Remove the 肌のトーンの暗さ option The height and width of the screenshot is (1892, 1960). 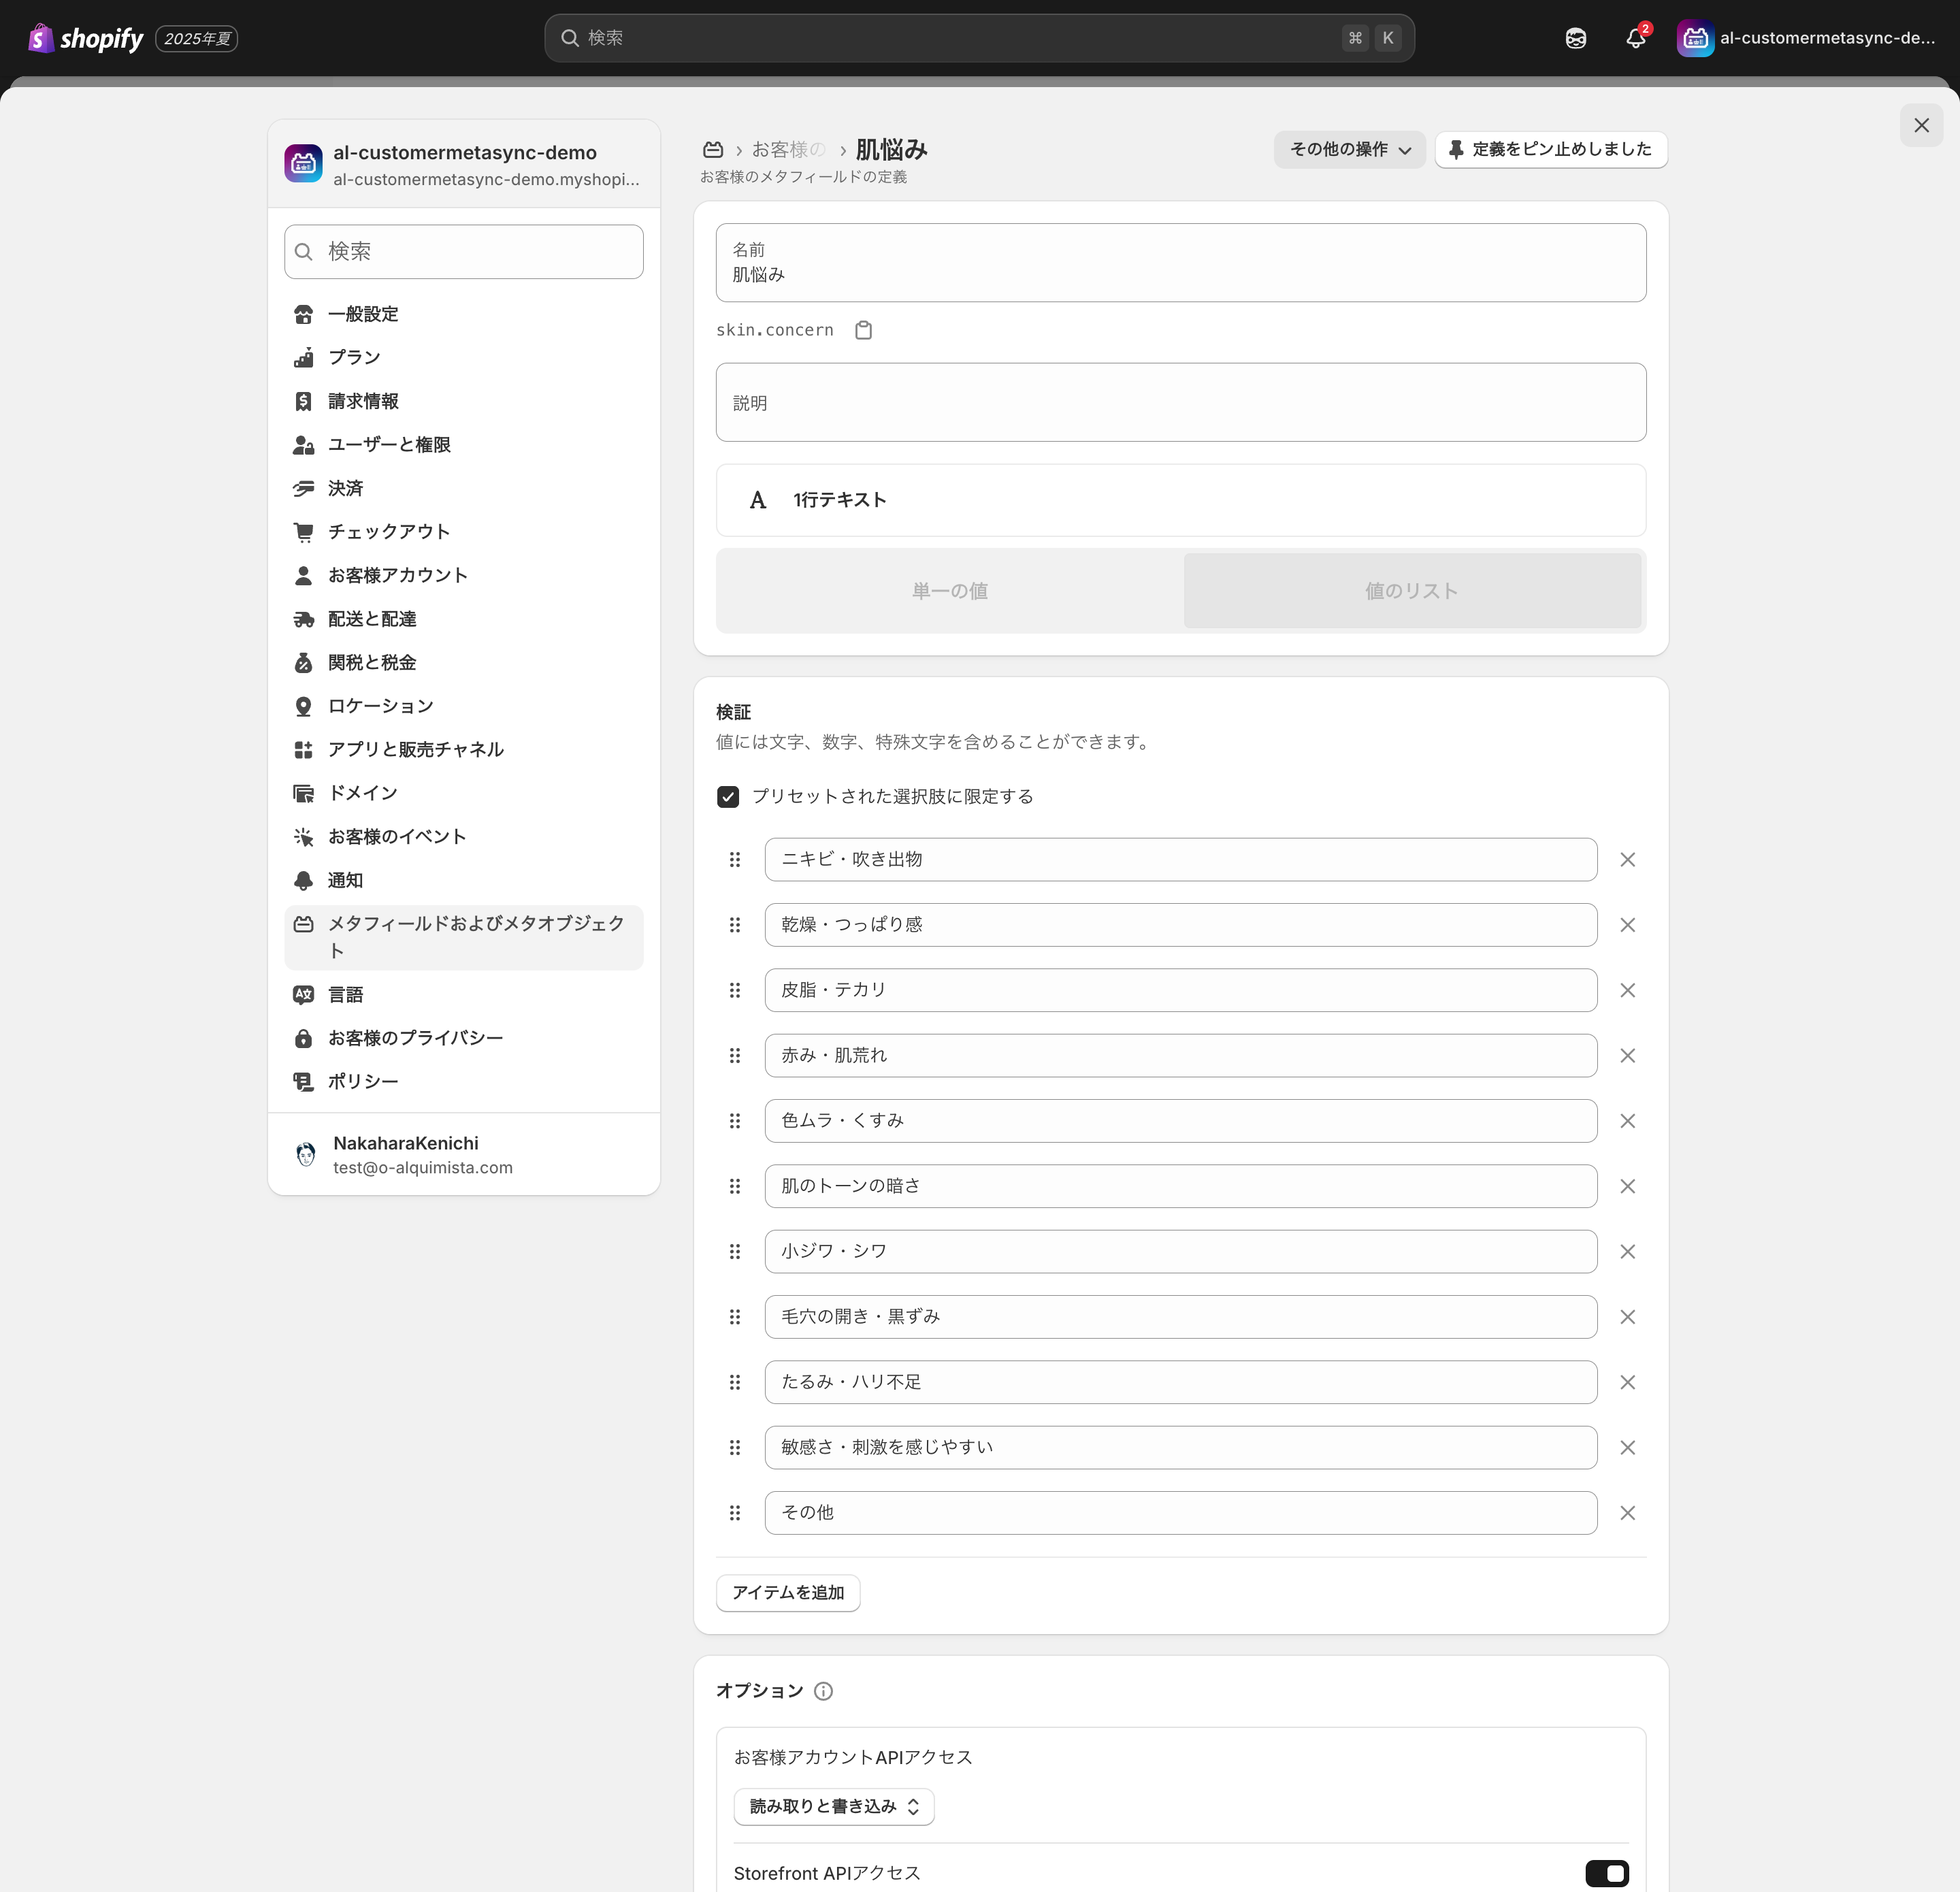[1627, 1186]
